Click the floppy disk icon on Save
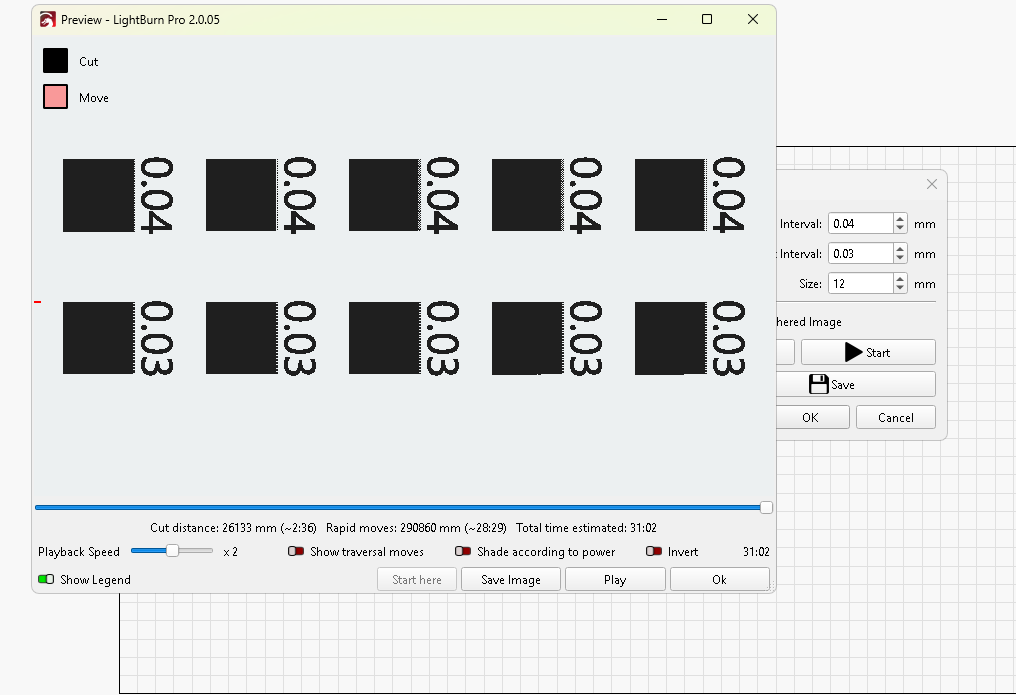1016x695 pixels. pyautogui.click(x=821, y=383)
